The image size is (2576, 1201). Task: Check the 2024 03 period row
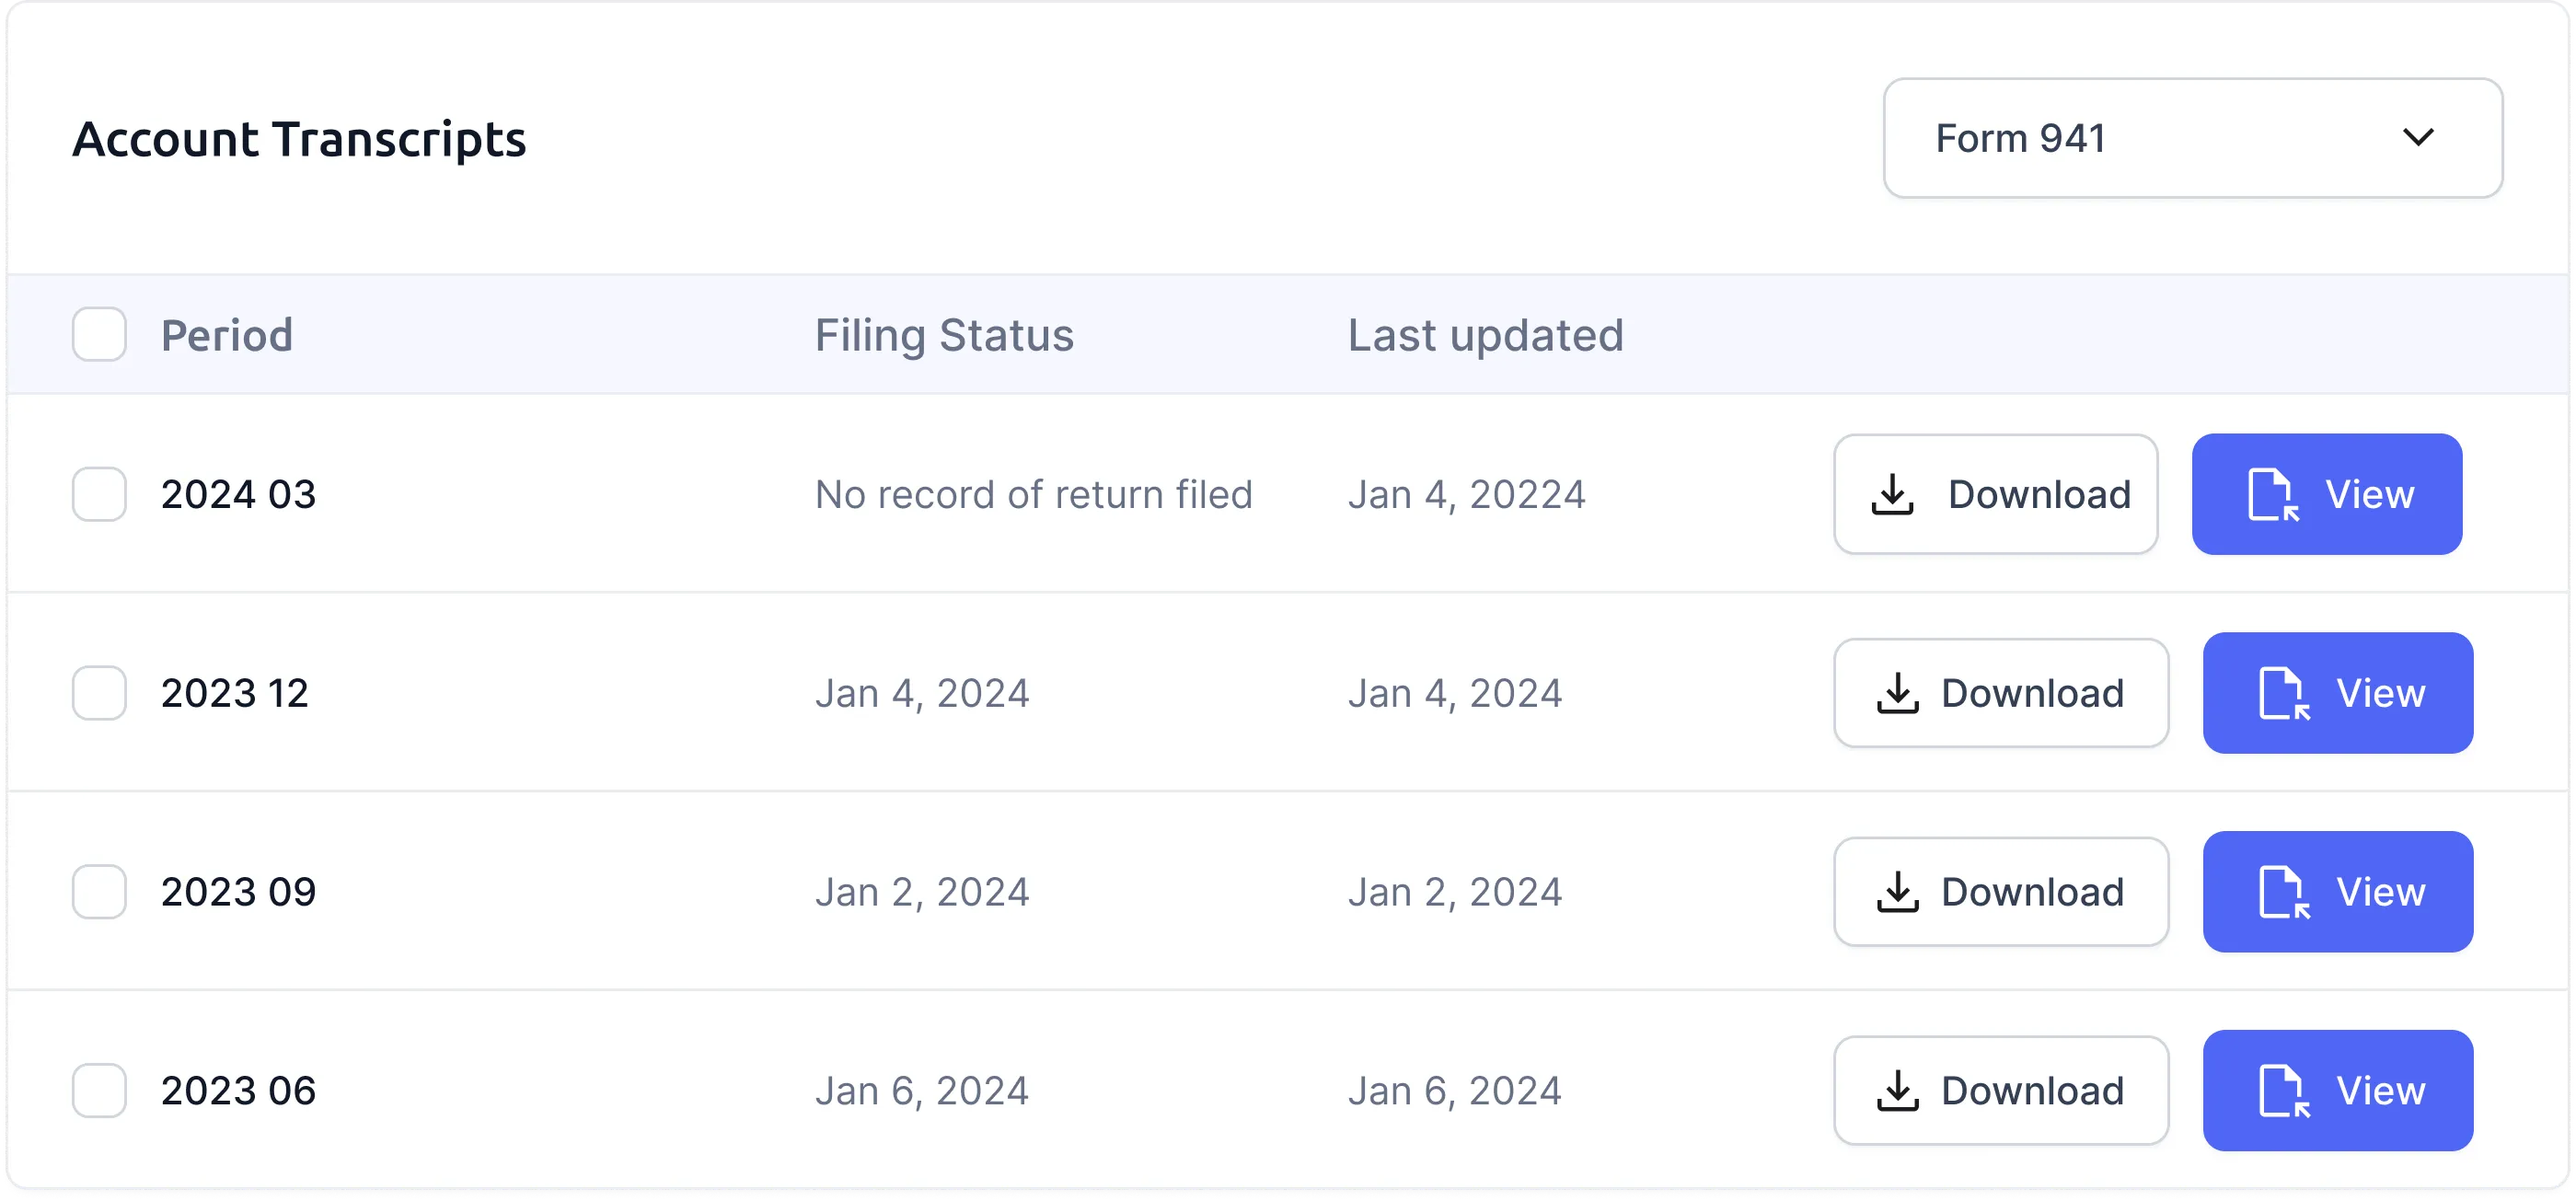point(99,494)
